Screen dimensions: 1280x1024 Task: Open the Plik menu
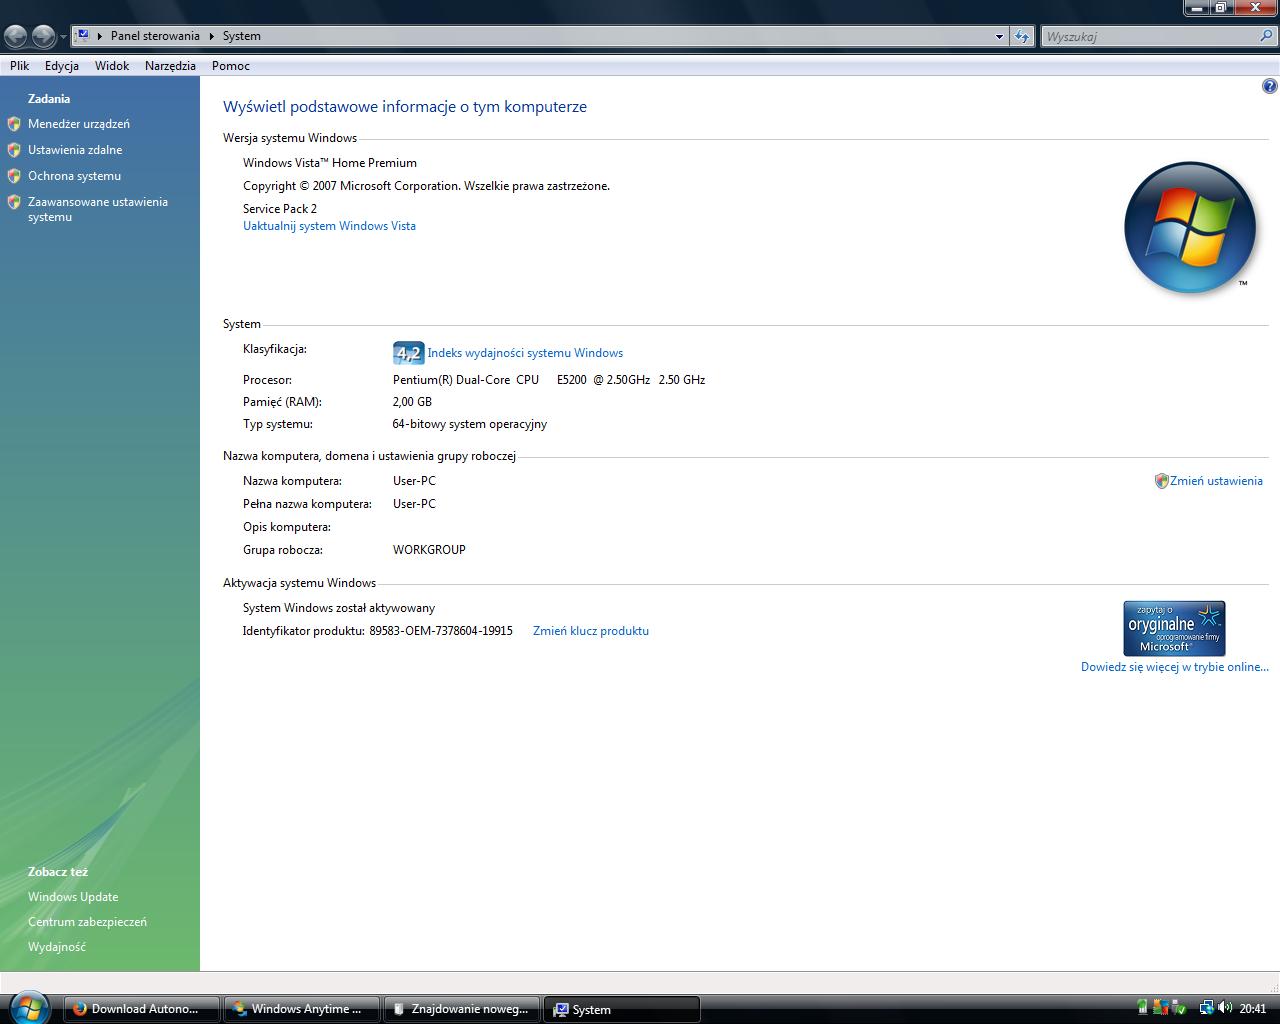(20, 66)
